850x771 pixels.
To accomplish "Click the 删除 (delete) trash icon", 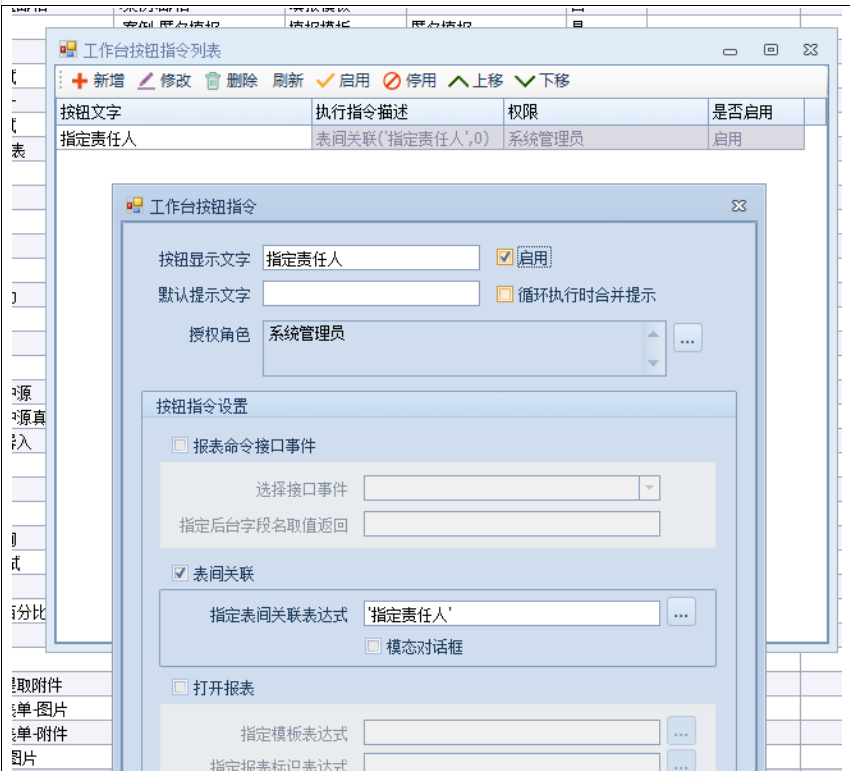I will point(213,81).
